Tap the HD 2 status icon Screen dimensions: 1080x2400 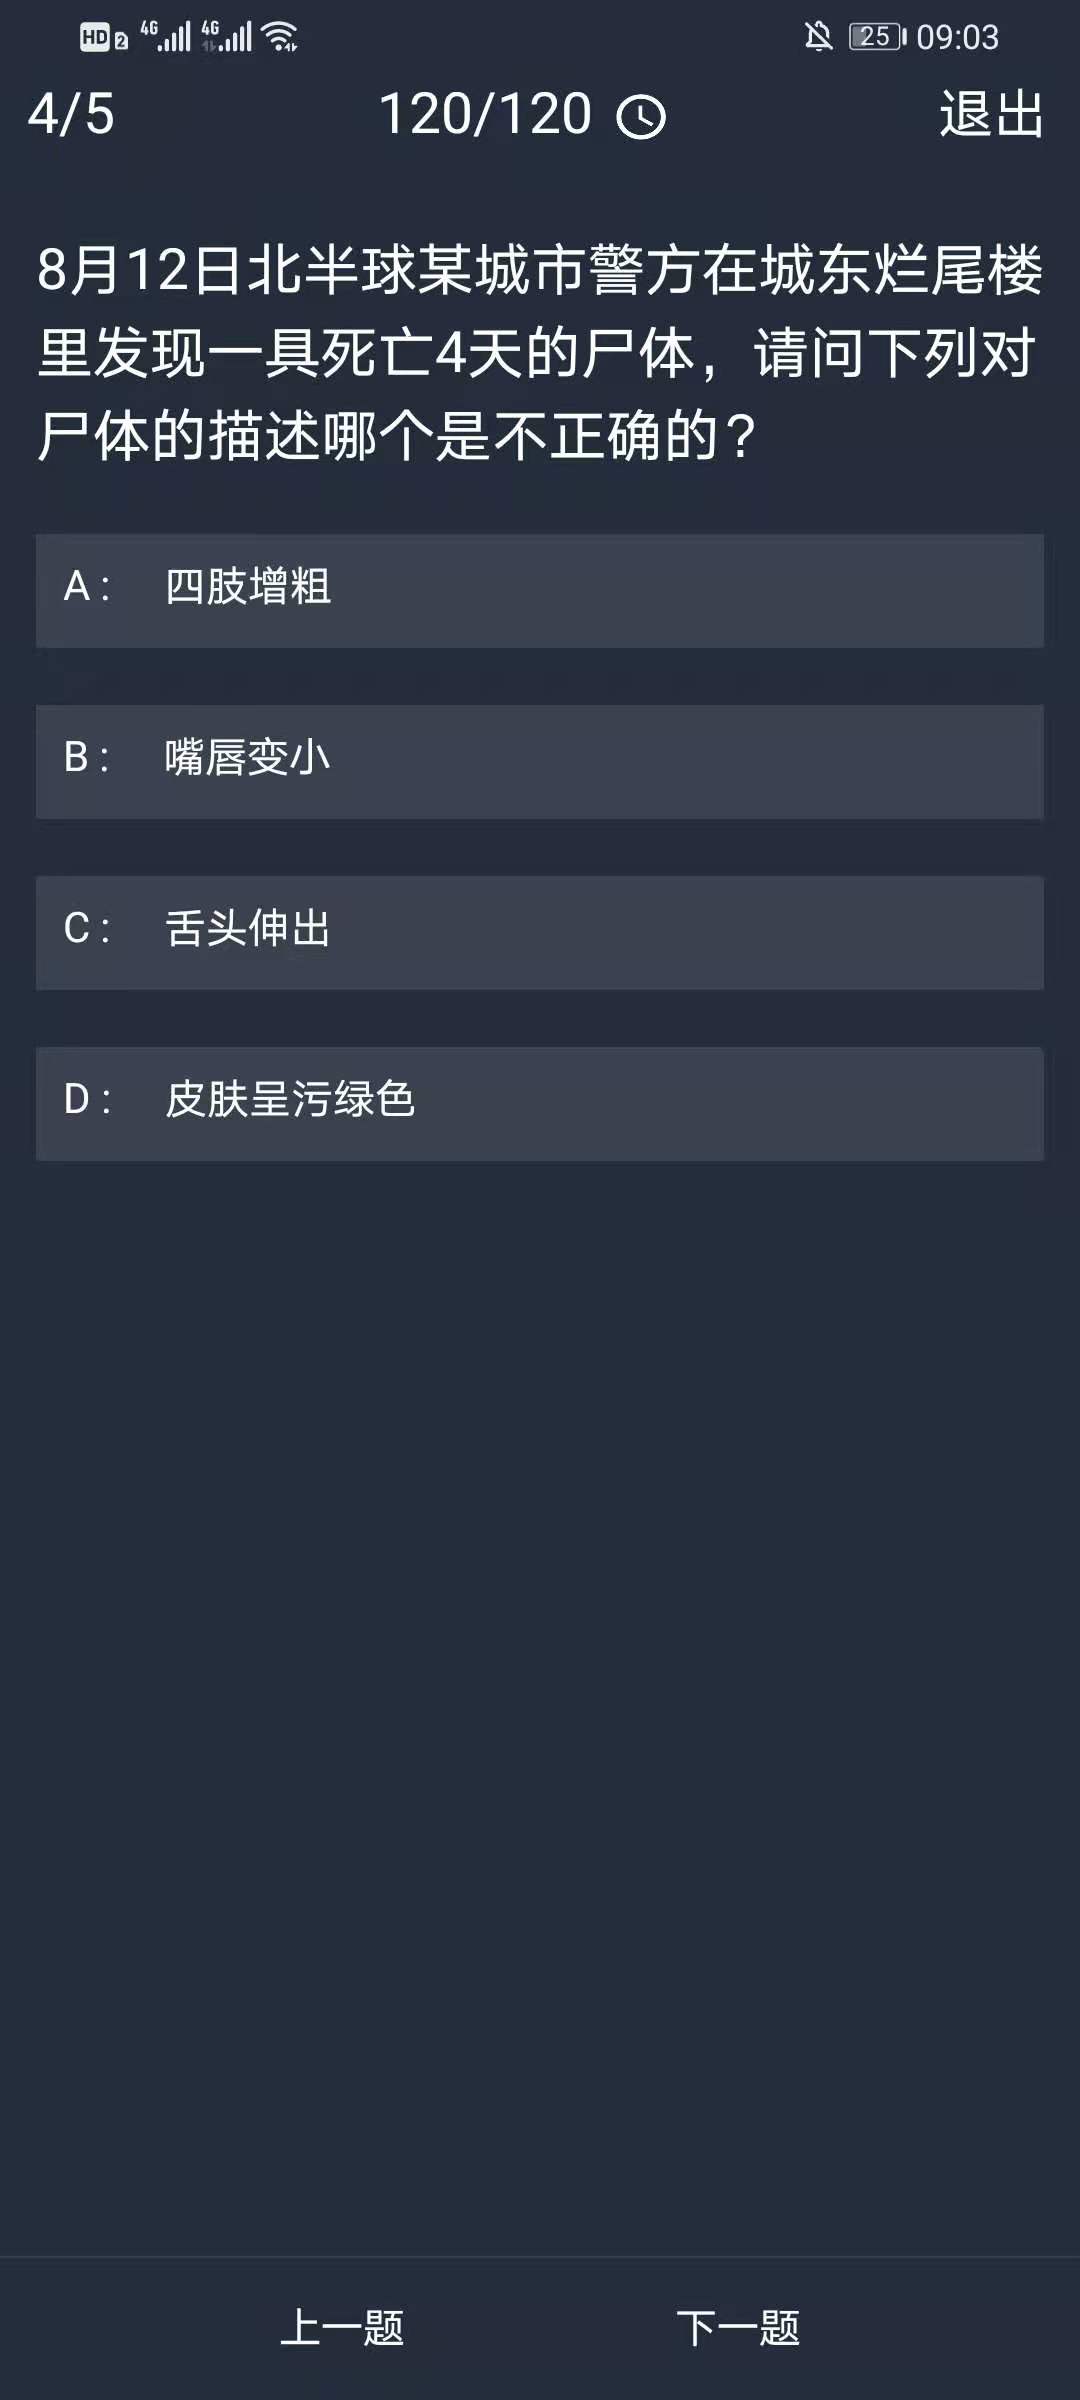coord(104,38)
